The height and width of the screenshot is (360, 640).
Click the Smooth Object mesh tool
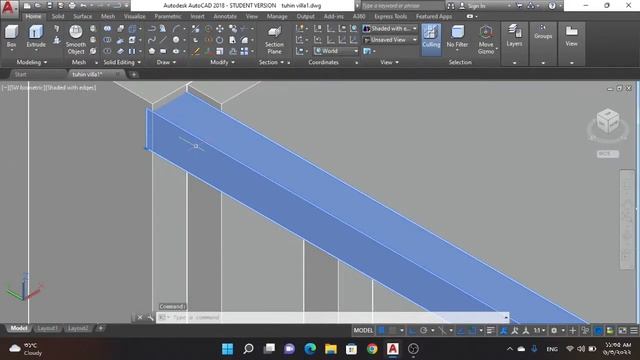click(x=76, y=40)
